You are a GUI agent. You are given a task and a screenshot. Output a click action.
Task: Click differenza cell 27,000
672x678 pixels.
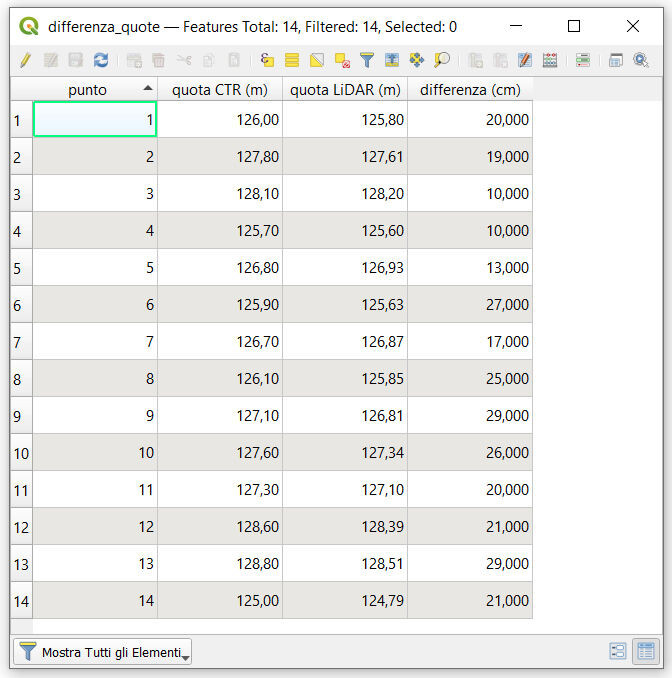(470, 304)
